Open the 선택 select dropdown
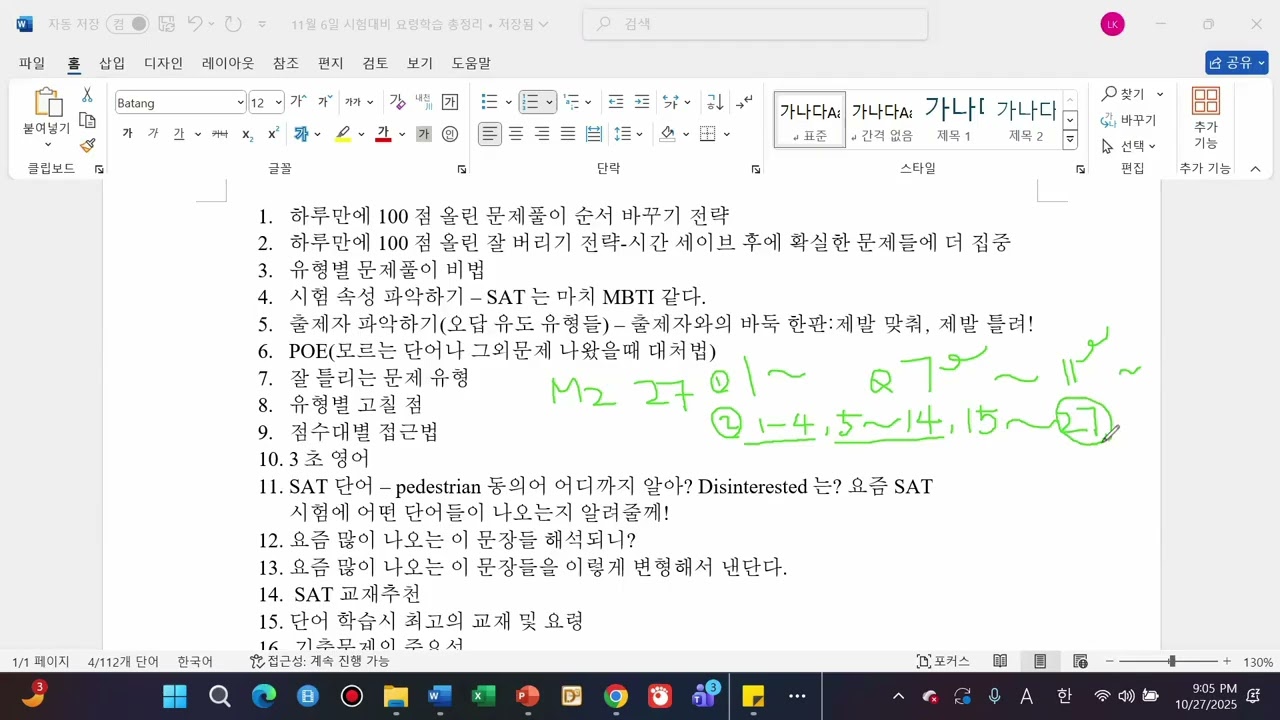The width and height of the screenshot is (1280, 720). click(1128, 146)
